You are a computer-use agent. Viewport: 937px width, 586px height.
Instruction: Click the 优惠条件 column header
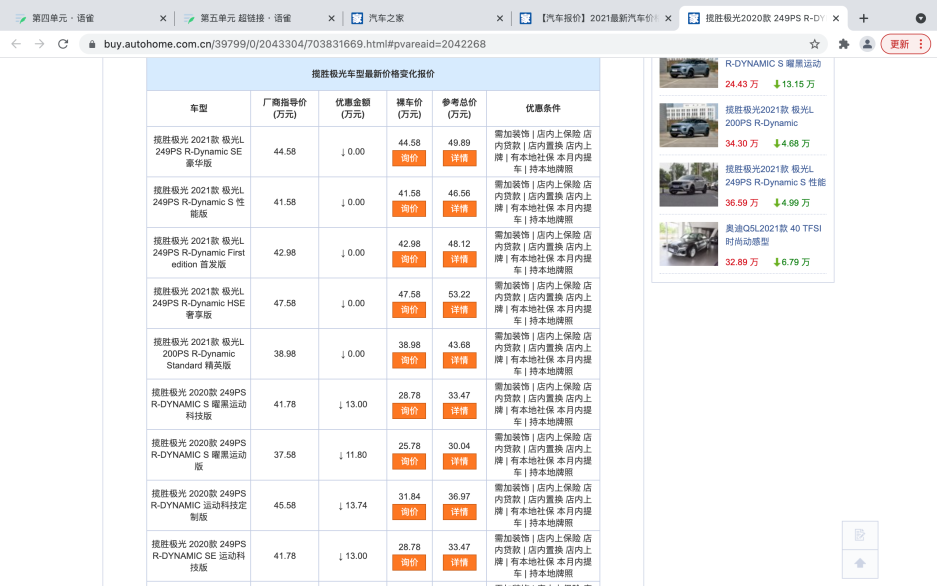(543, 108)
